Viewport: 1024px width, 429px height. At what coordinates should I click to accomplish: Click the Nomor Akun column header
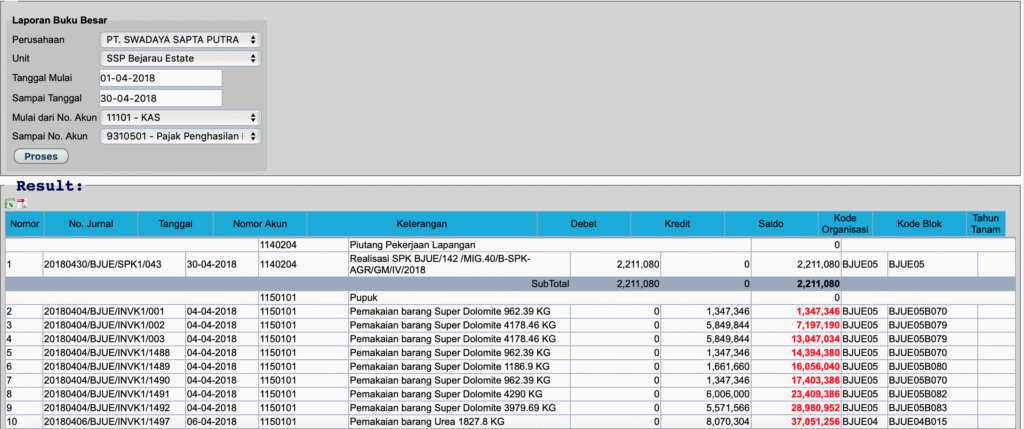(x=260, y=224)
